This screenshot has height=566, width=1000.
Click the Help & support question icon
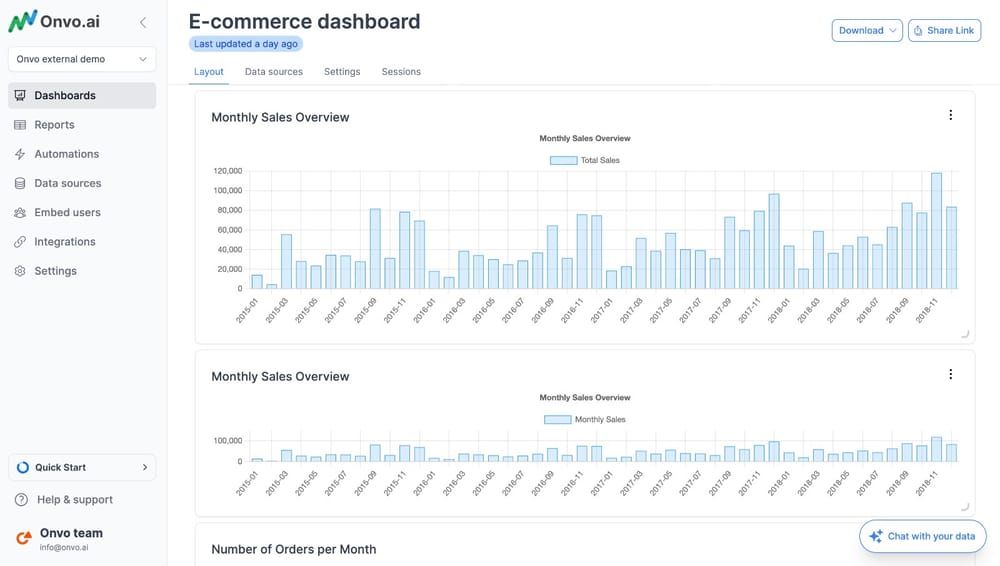click(x=21, y=500)
